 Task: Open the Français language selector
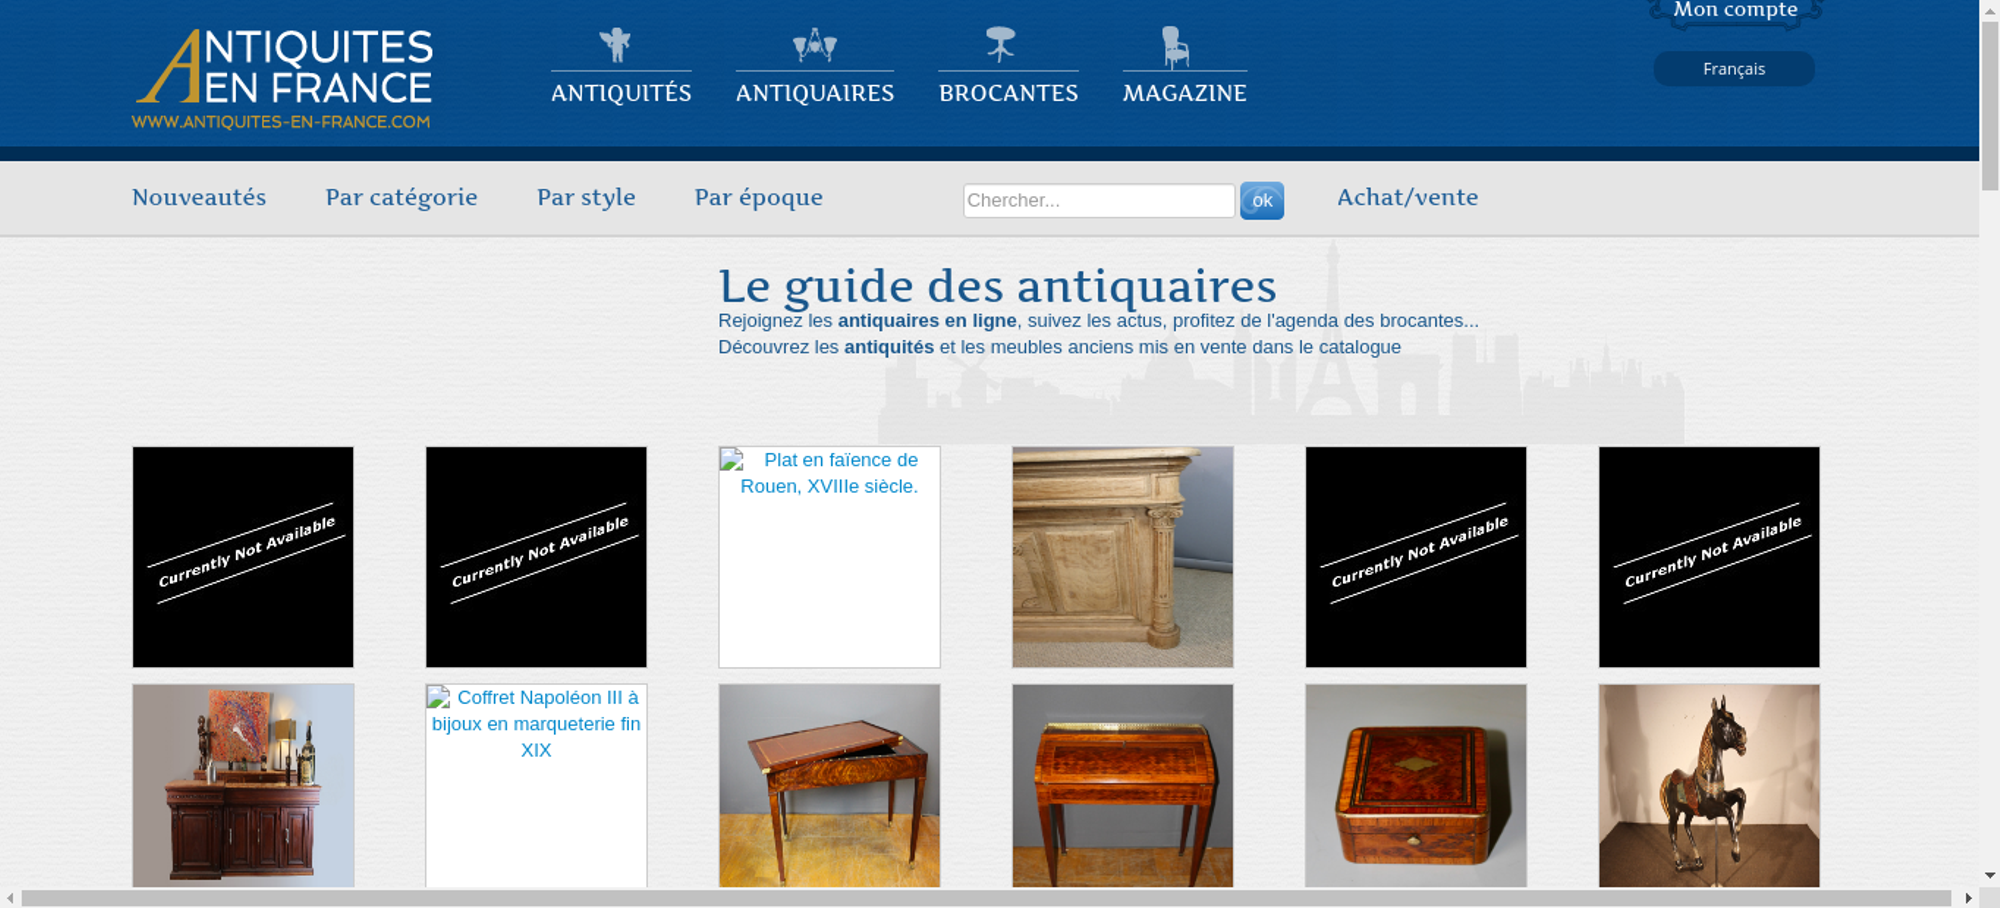click(1733, 69)
